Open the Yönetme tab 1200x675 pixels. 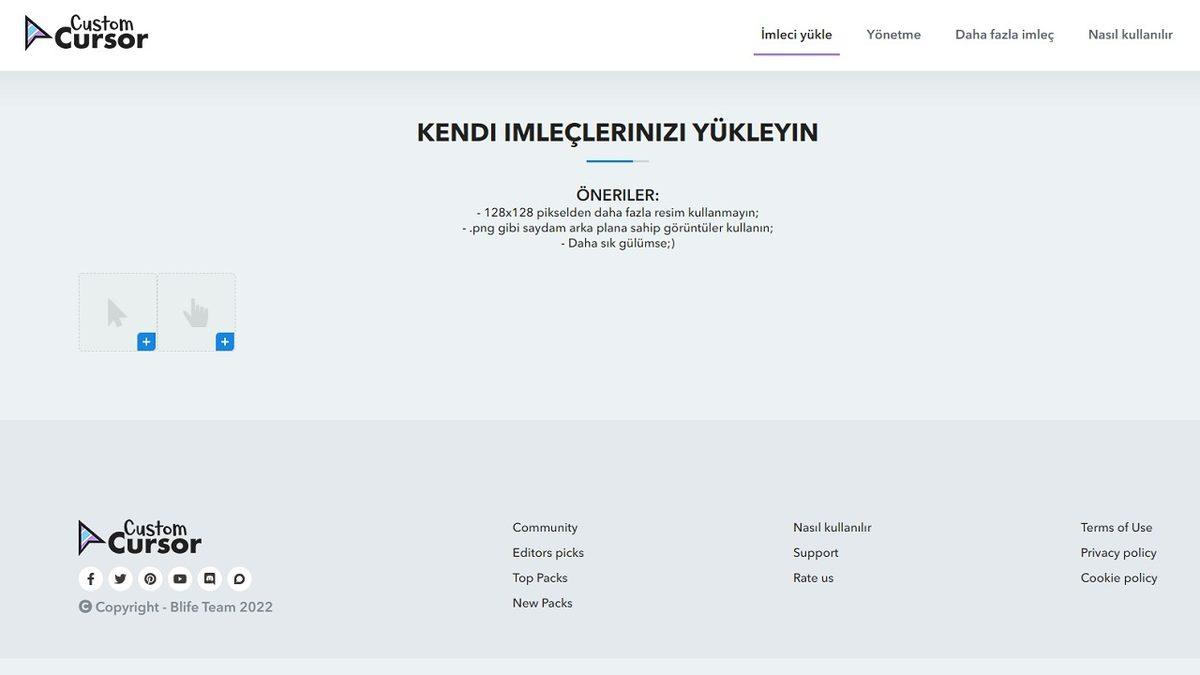(893, 35)
